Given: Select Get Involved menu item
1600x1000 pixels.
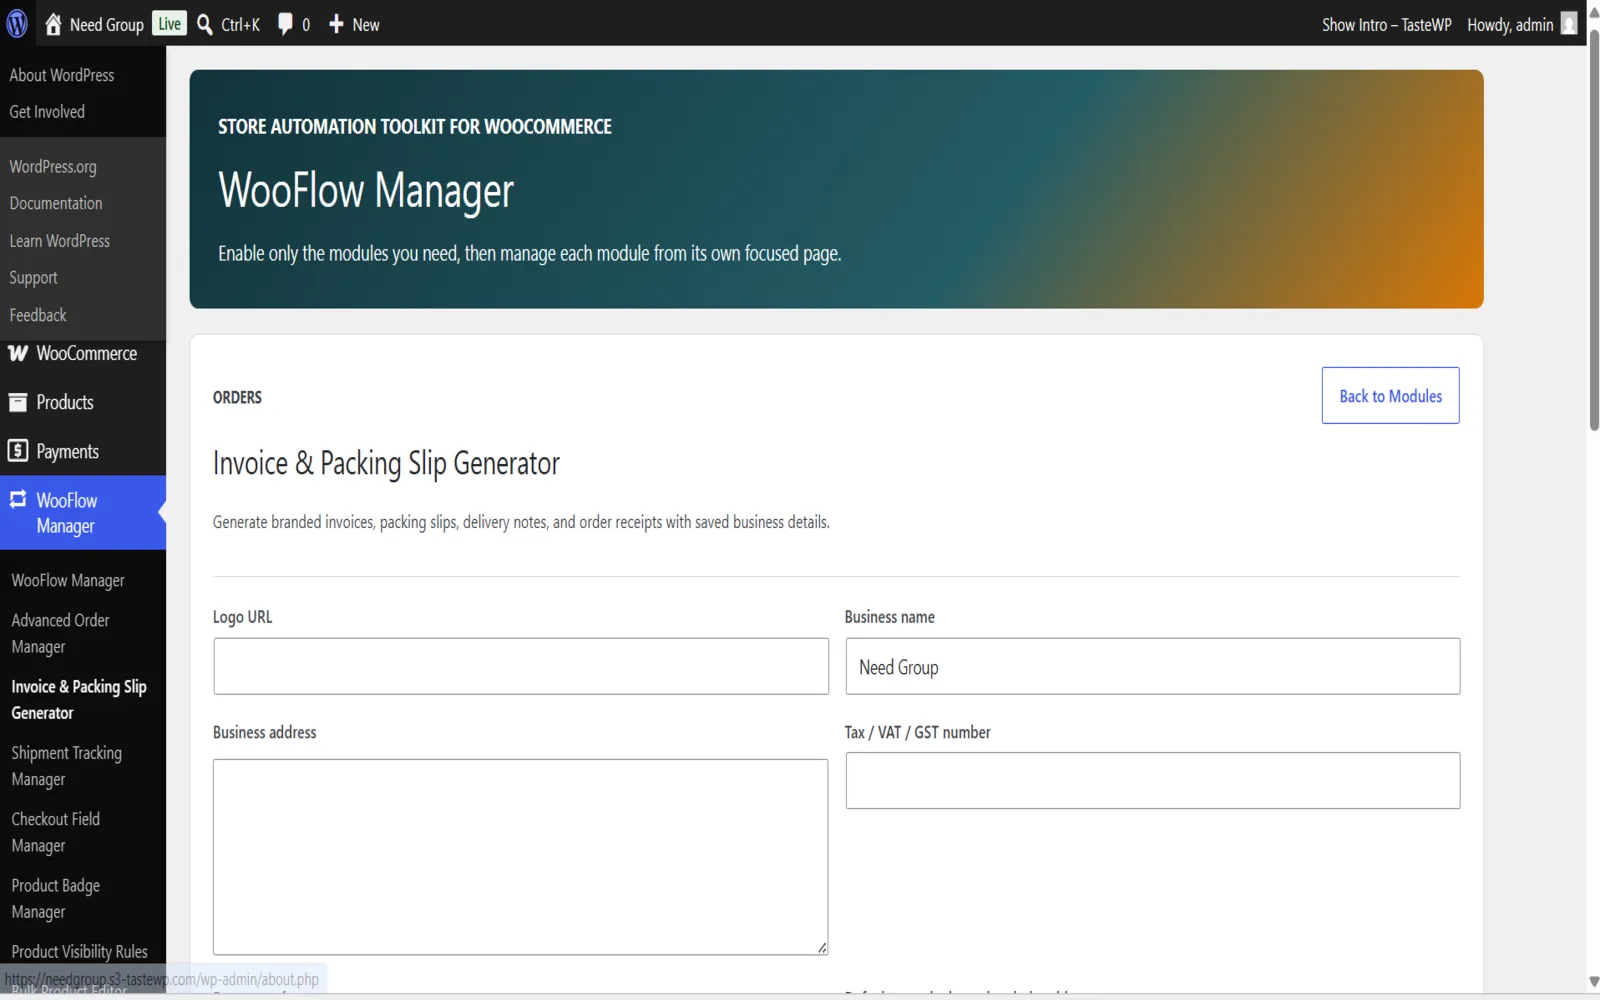Looking at the screenshot, I should pos(47,112).
